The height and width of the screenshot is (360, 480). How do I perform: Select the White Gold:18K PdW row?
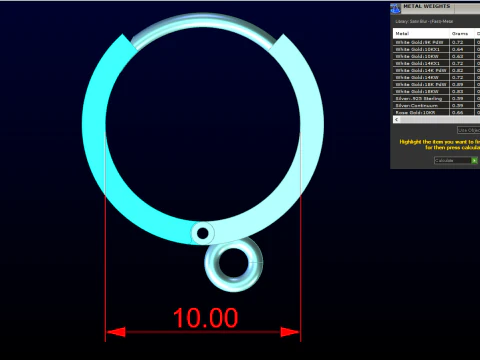[x=436, y=84]
